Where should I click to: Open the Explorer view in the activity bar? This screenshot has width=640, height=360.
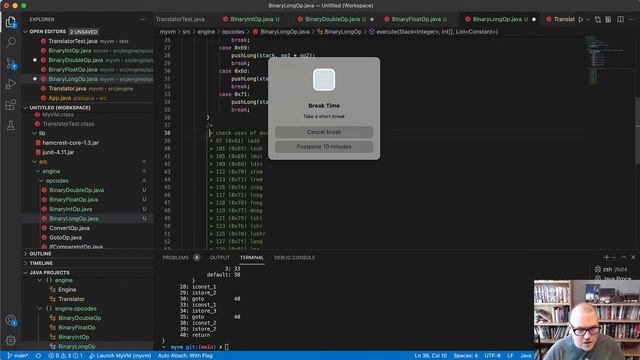pyautogui.click(x=11, y=22)
